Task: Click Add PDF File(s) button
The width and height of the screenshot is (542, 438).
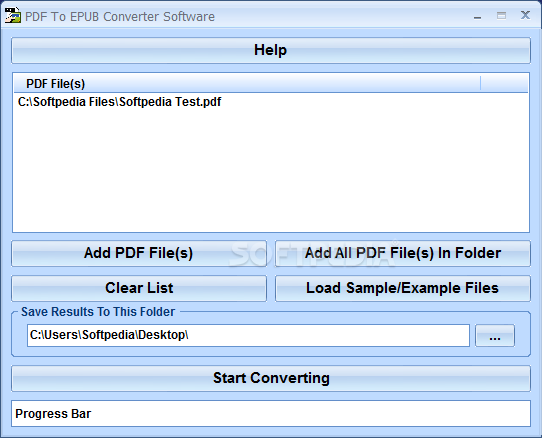Action: (x=139, y=253)
